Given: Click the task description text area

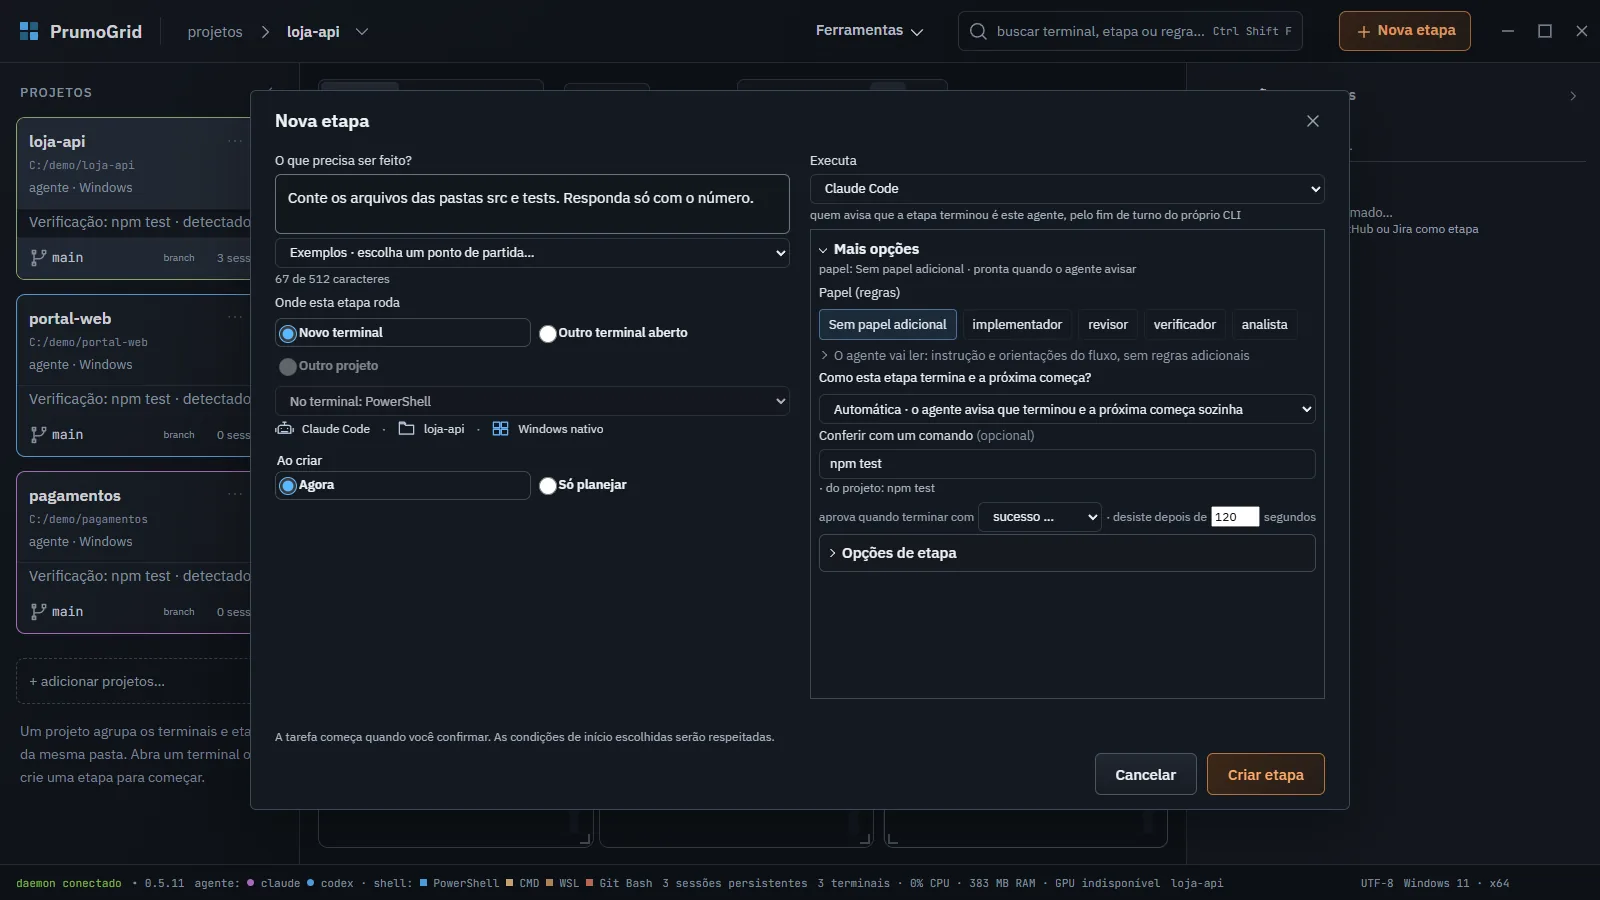Looking at the screenshot, I should pyautogui.click(x=532, y=204).
